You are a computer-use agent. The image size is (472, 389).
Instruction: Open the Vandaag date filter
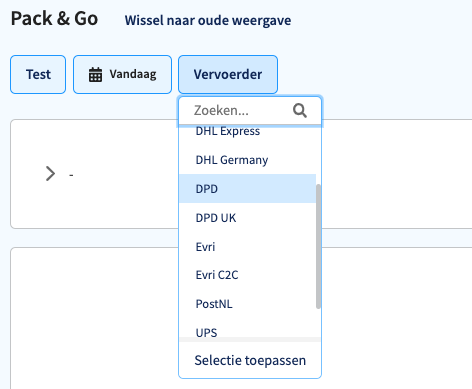coord(122,74)
